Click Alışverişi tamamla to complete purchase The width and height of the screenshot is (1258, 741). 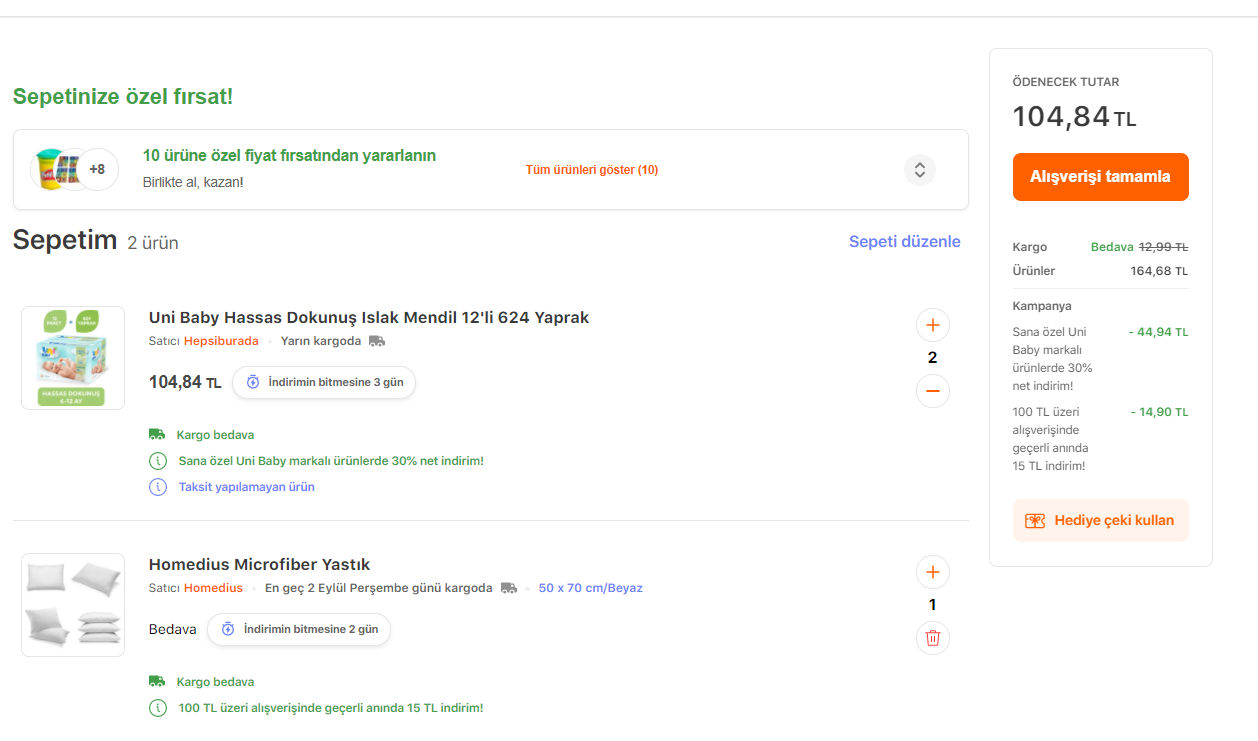[1101, 177]
